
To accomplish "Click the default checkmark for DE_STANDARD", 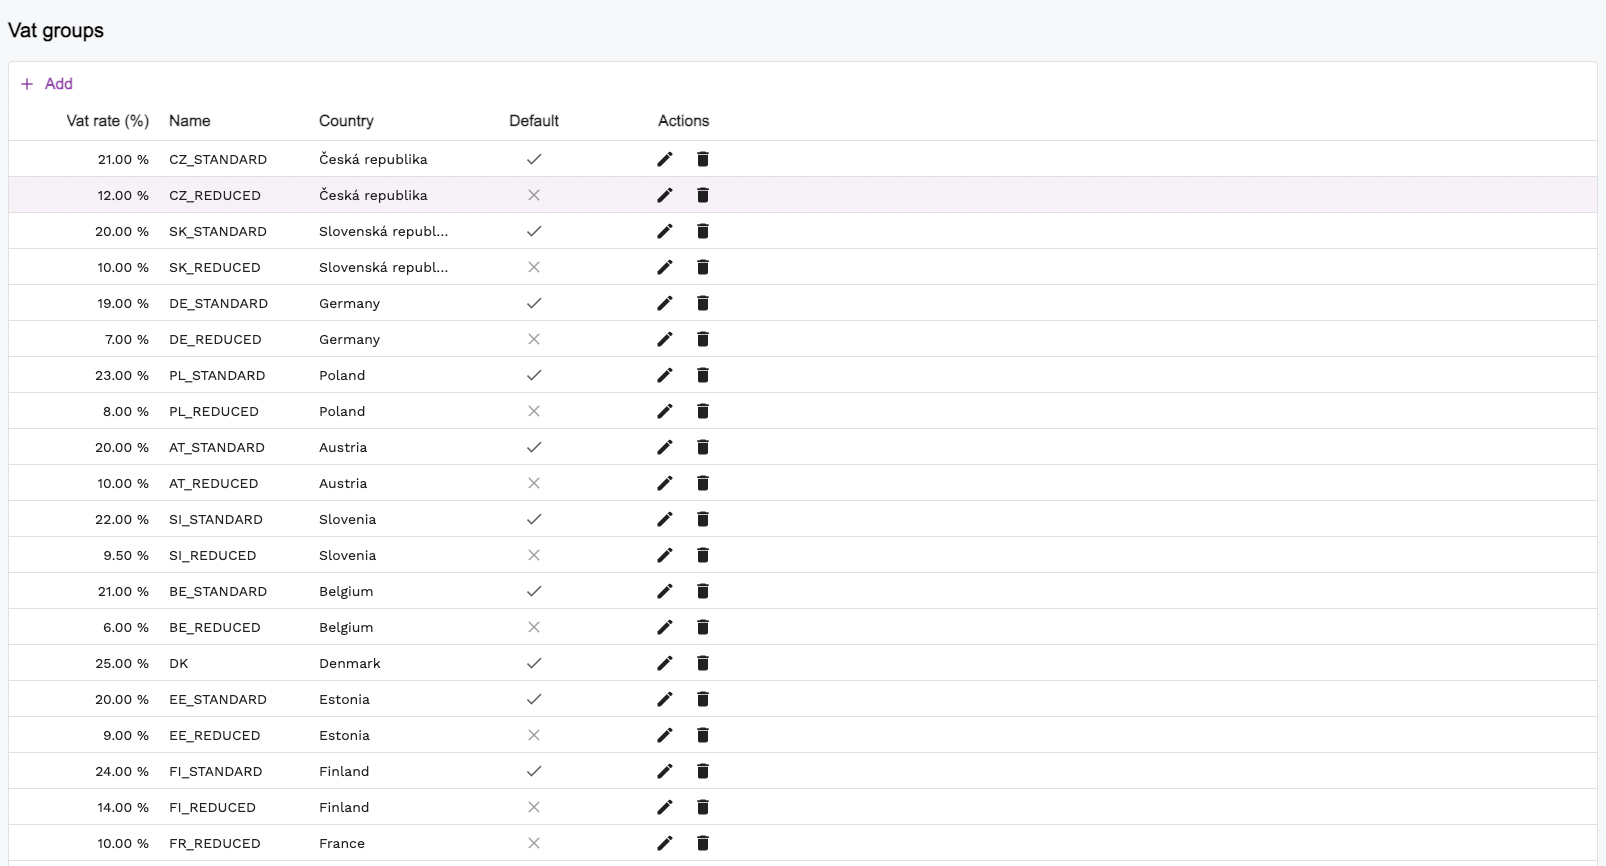I will (534, 303).
